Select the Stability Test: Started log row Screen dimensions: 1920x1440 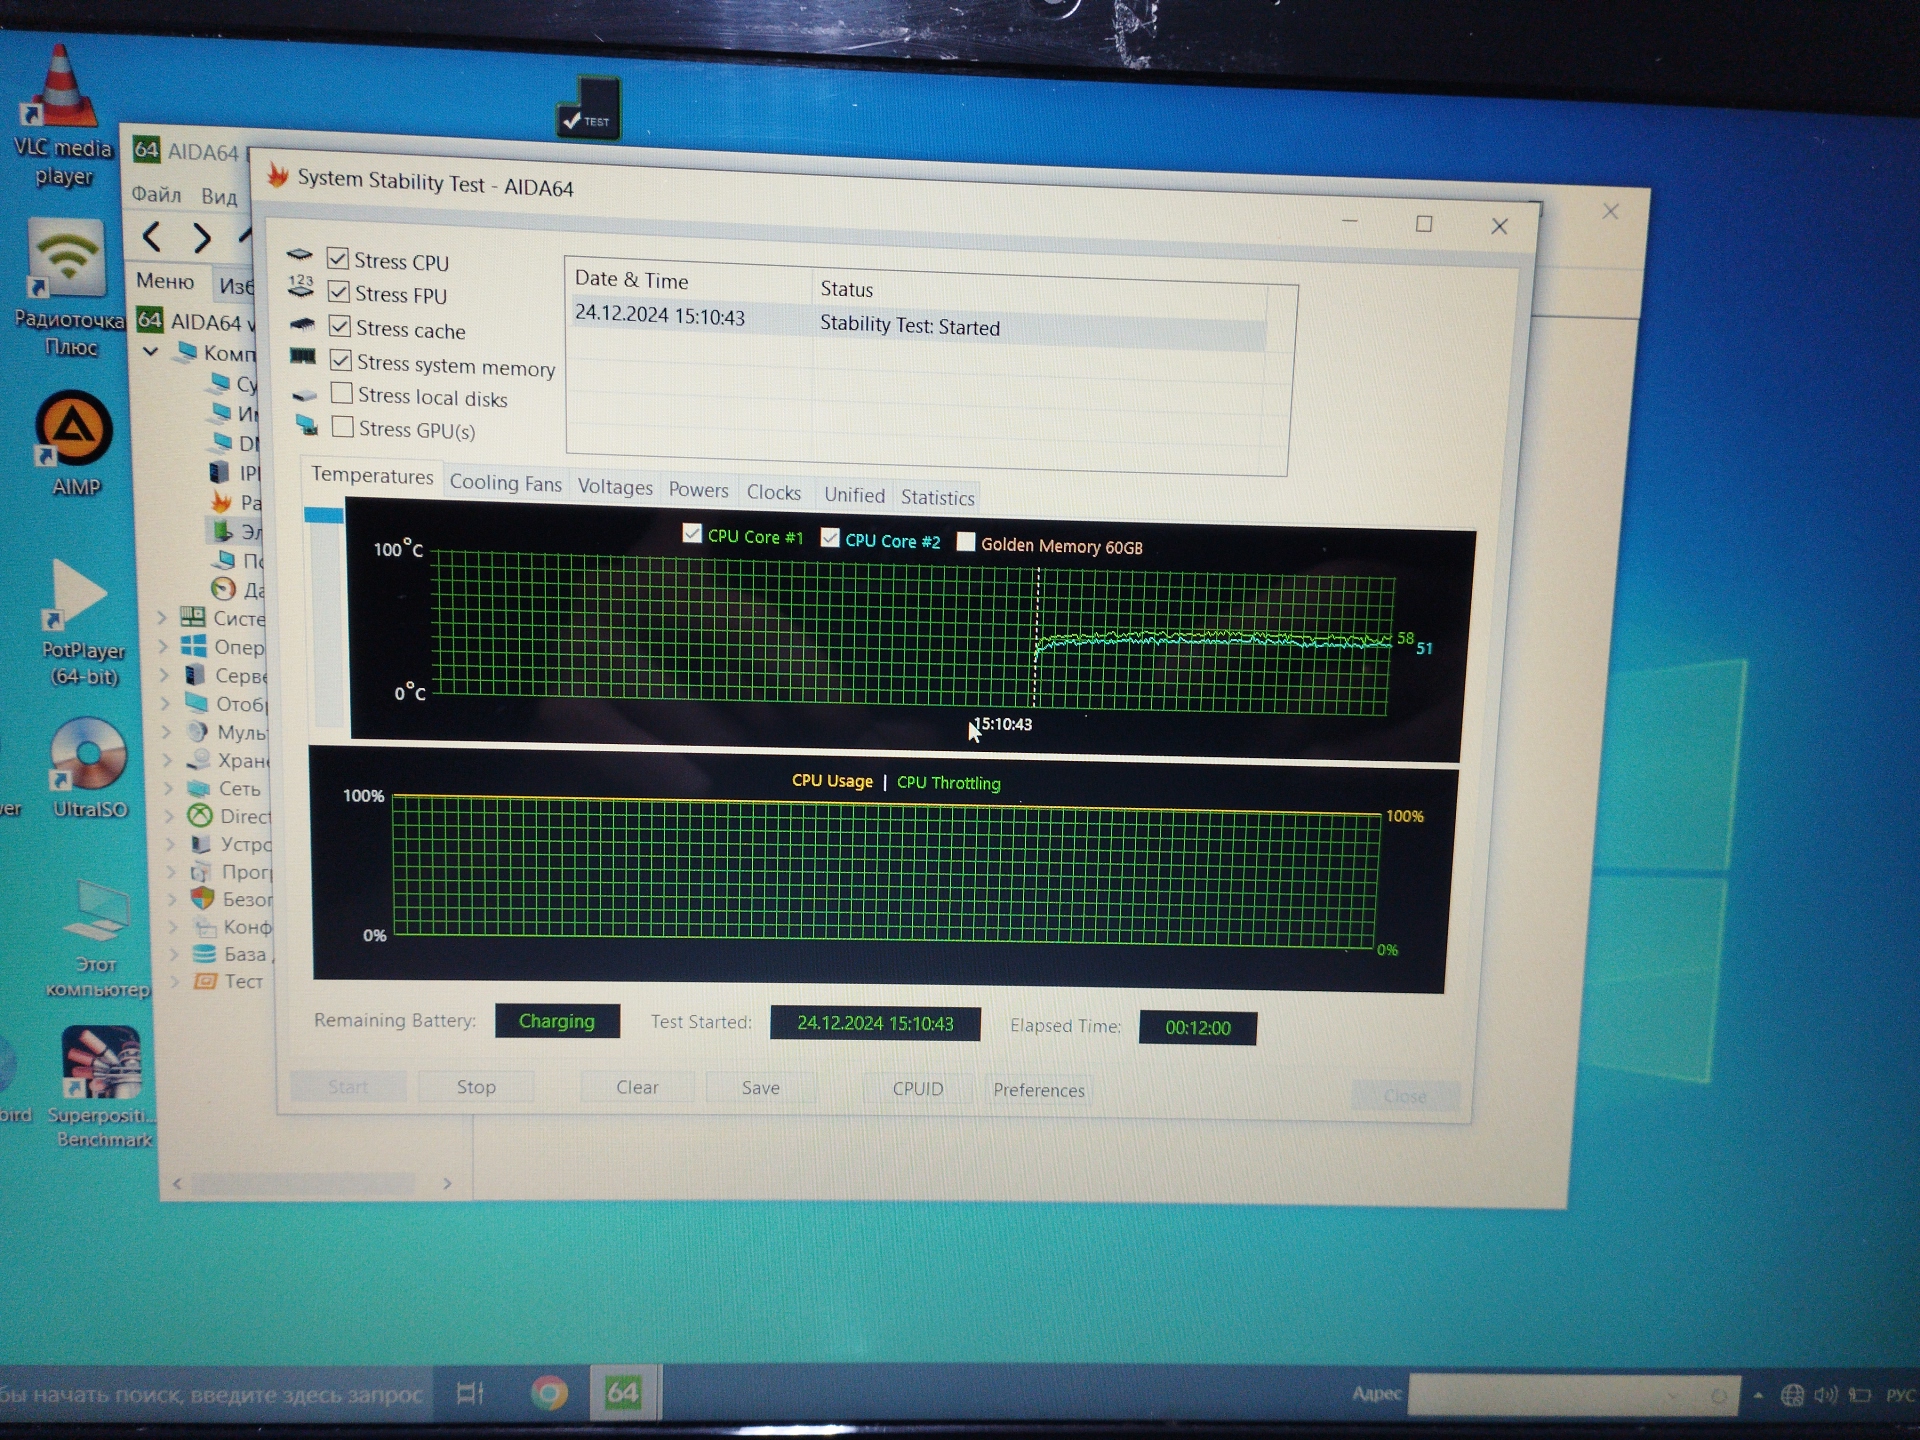(x=920, y=322)
